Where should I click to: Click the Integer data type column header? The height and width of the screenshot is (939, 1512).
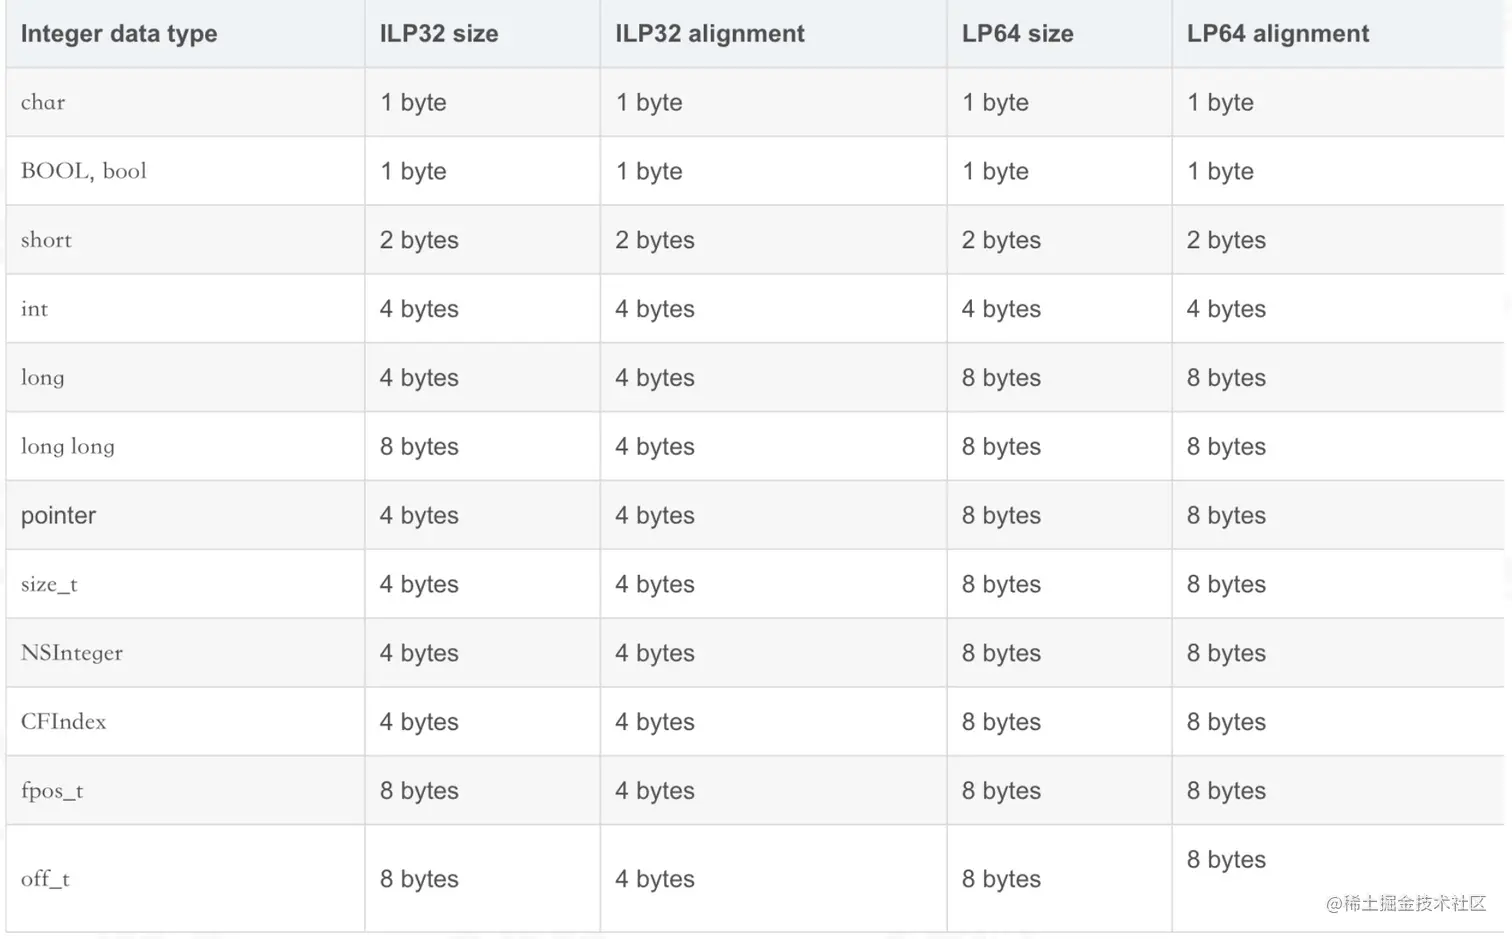tap(119, 34)
